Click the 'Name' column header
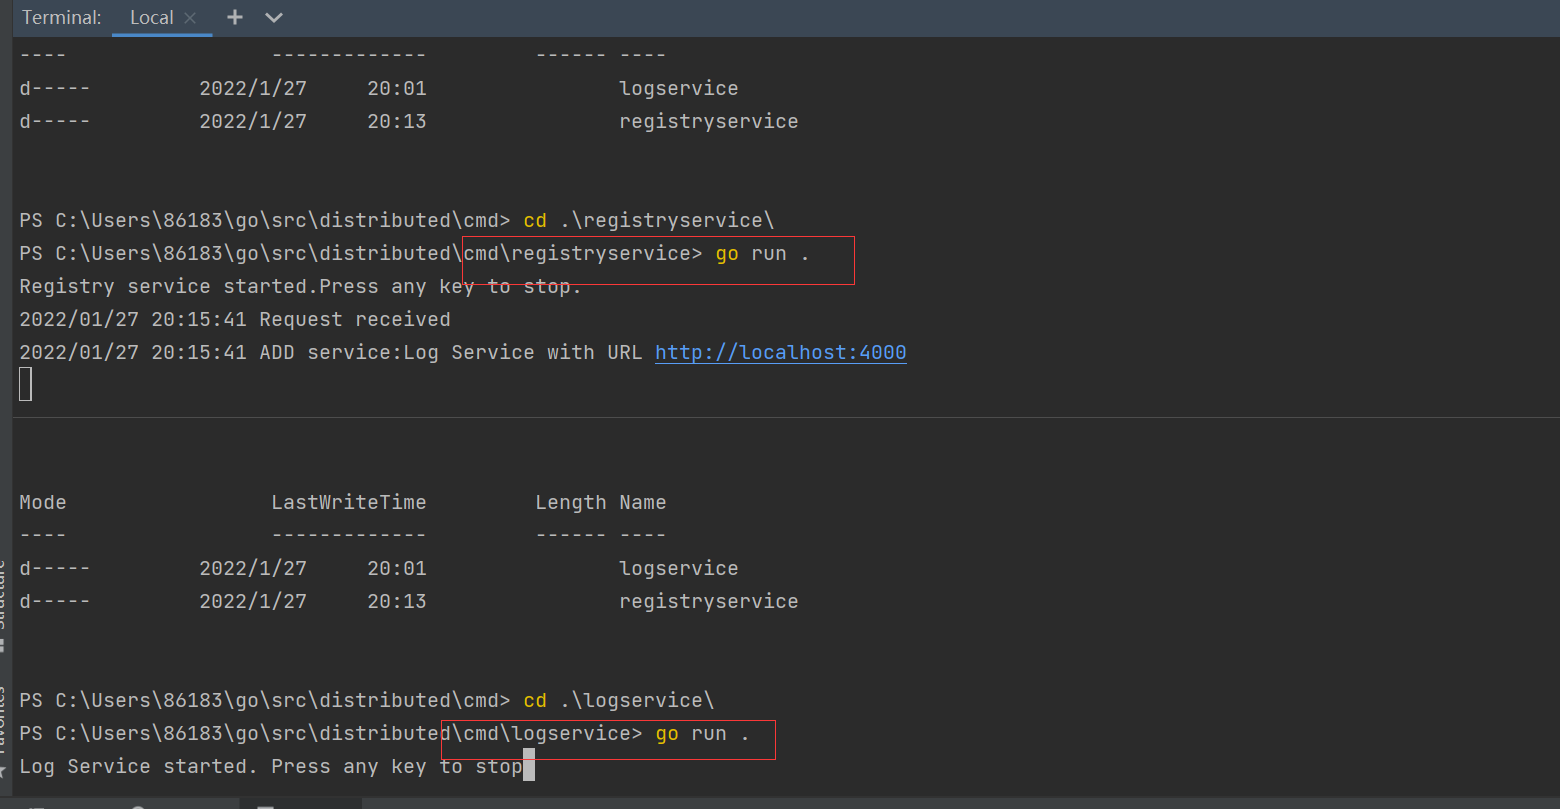 (643, 502)
